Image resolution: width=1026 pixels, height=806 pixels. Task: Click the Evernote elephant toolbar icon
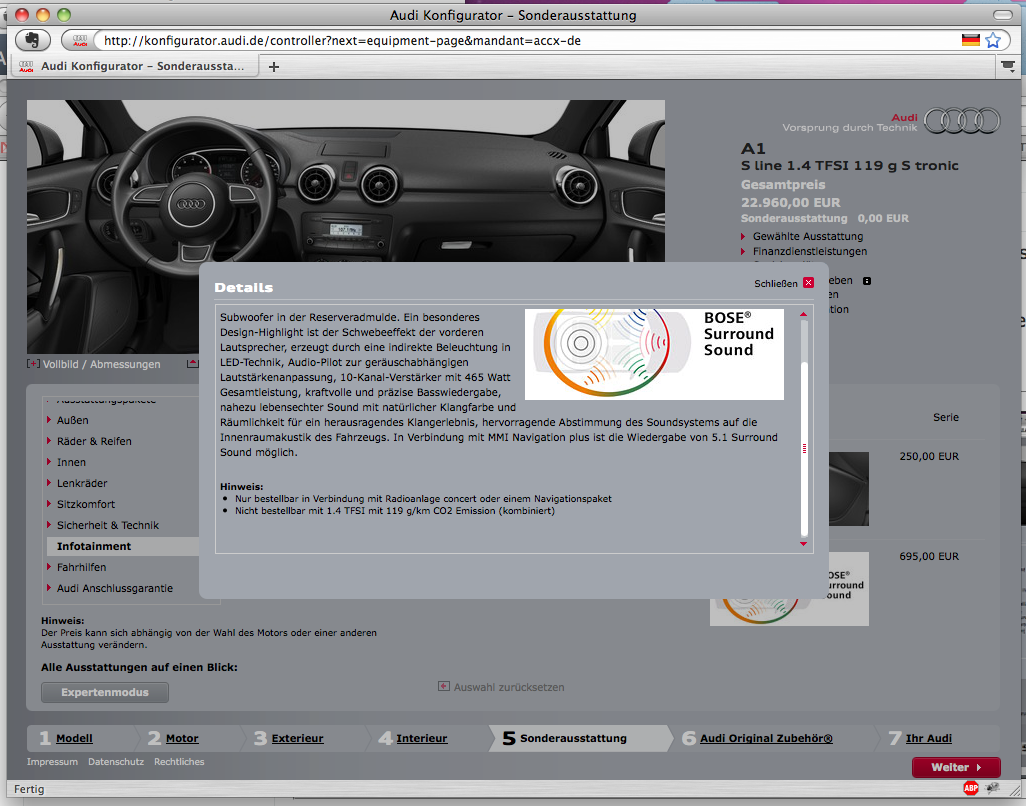(x=31, y=40)
